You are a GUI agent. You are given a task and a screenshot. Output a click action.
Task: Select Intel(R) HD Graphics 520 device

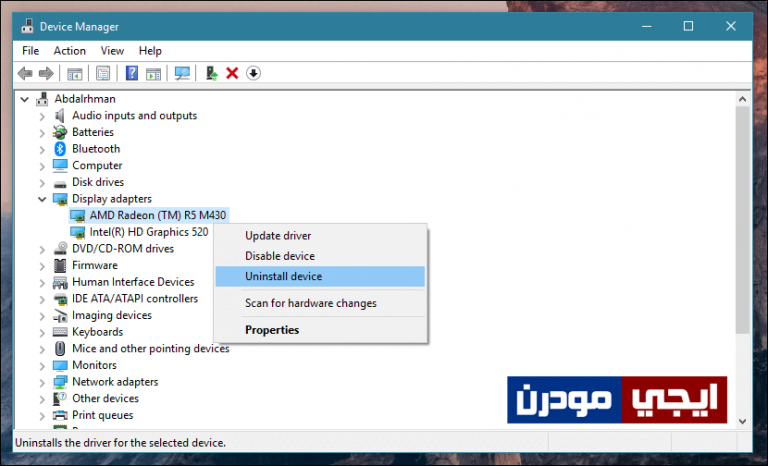click(149, 232)
